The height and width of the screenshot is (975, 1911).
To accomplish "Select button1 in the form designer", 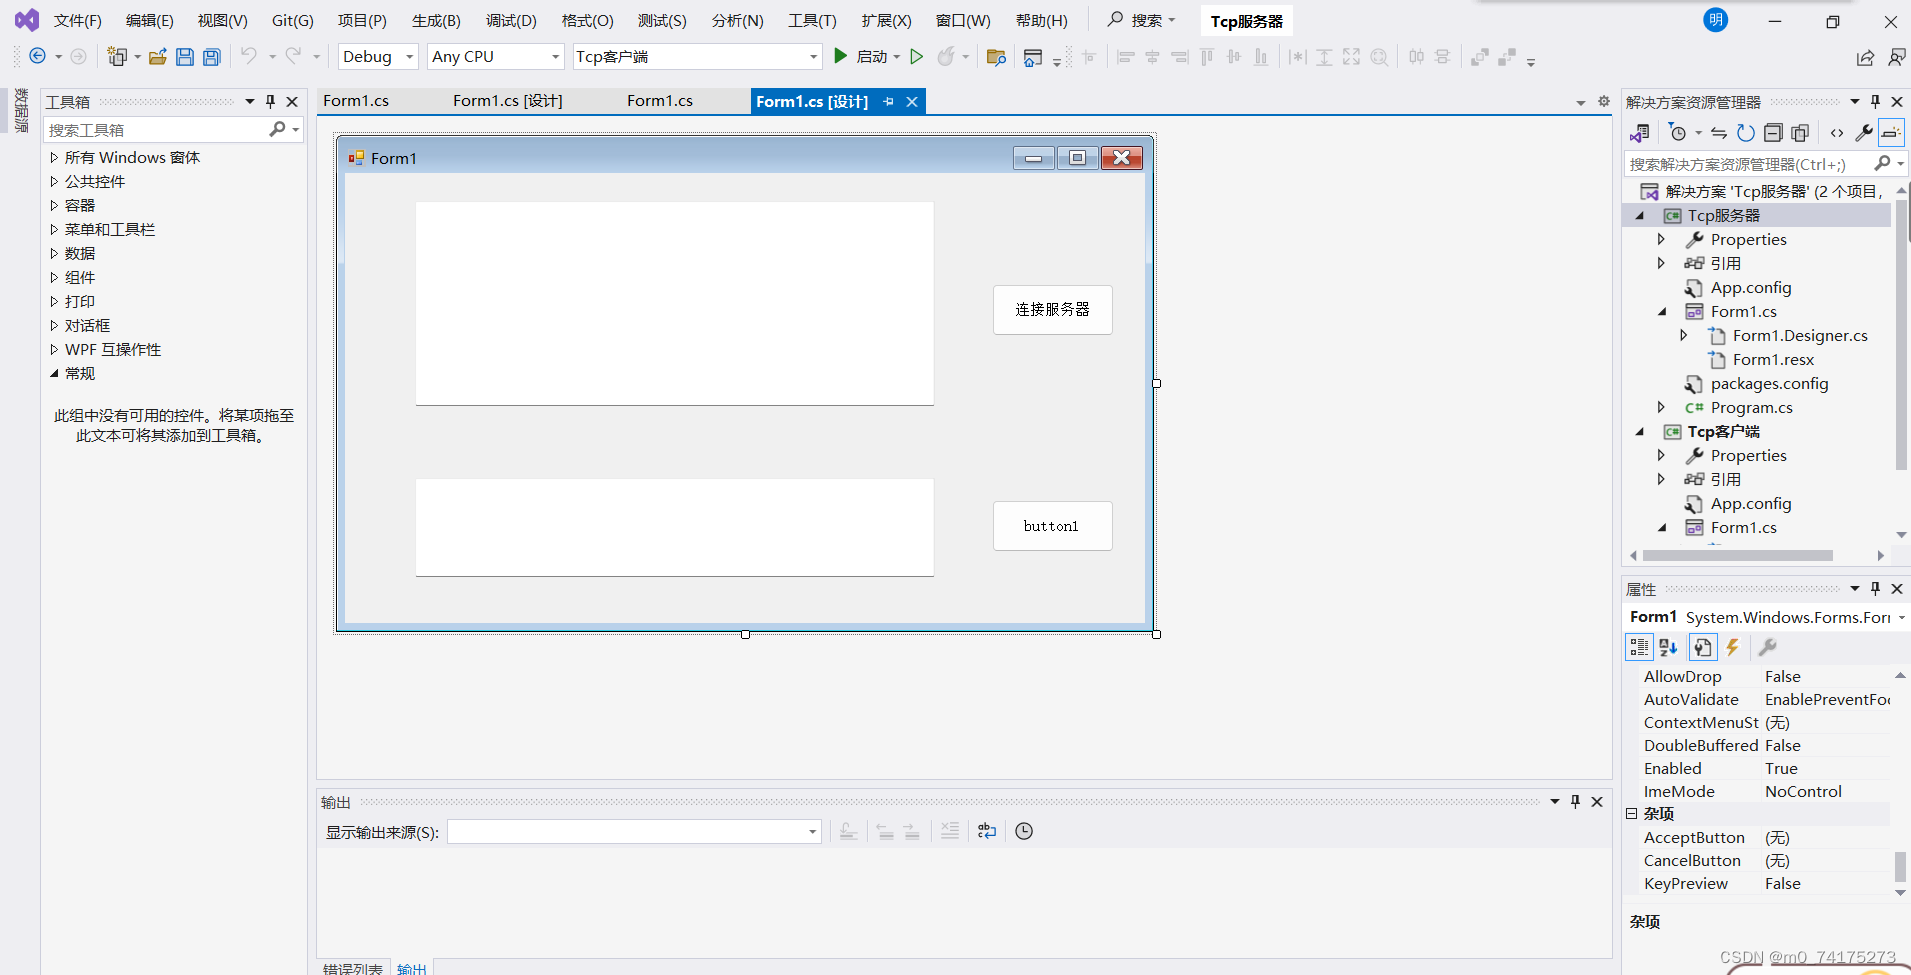I will (1052, 525).
